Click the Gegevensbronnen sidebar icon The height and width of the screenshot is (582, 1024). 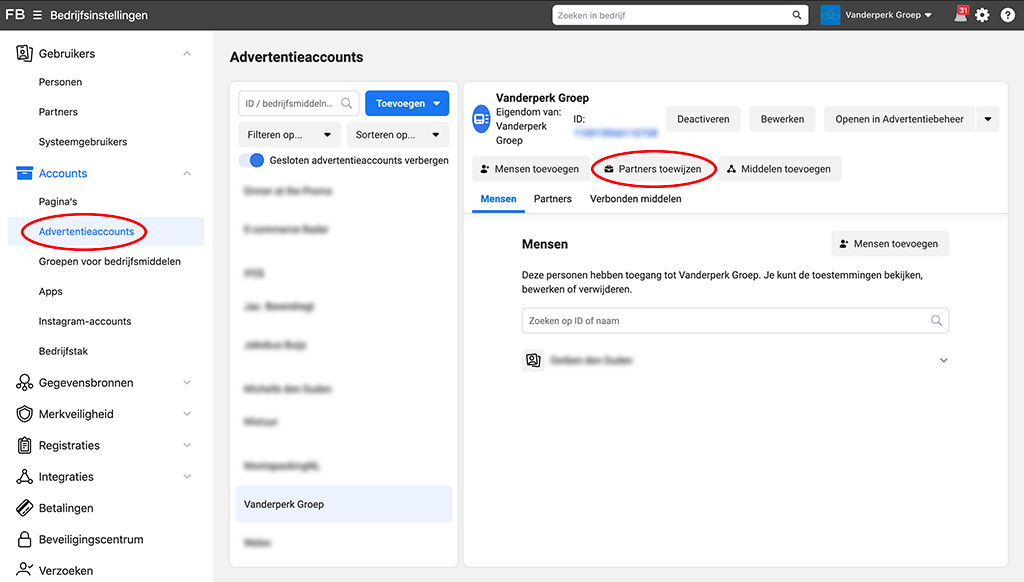pos(25,383)
